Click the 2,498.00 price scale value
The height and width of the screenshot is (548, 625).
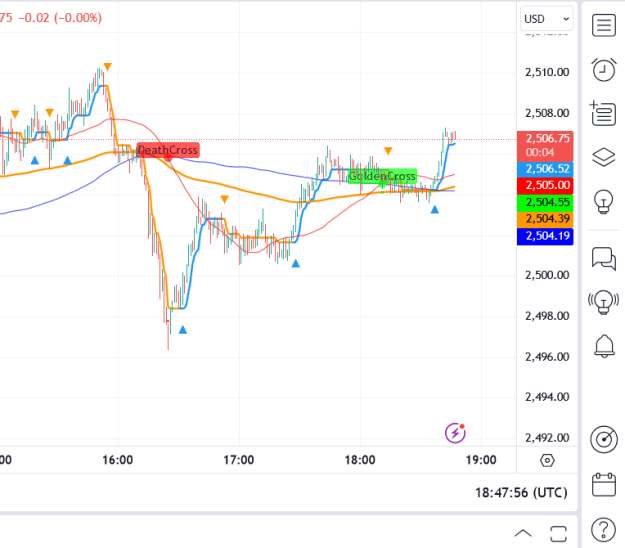547,316
